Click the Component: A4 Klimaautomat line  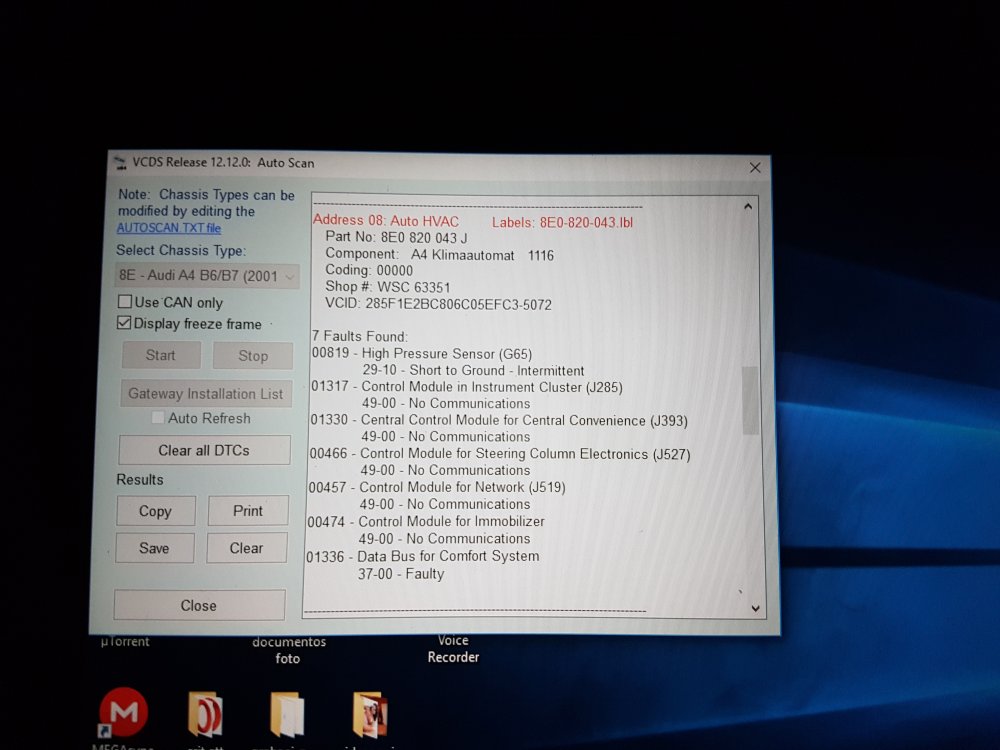click(x=439, y=255)
